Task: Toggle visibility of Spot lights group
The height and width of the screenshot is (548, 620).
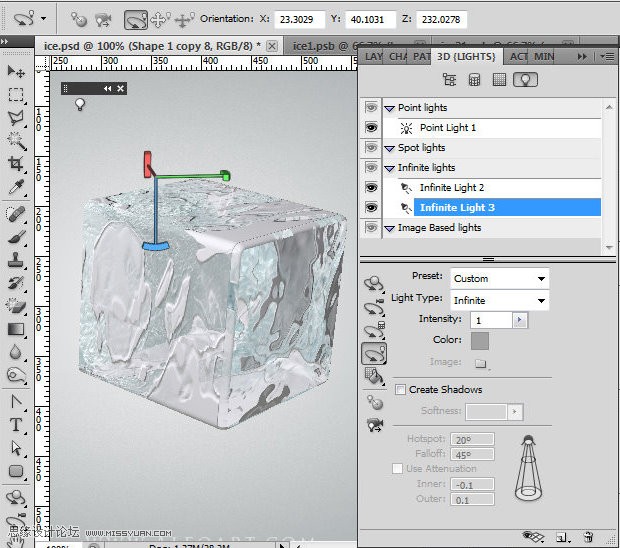Action: point(371,147)
